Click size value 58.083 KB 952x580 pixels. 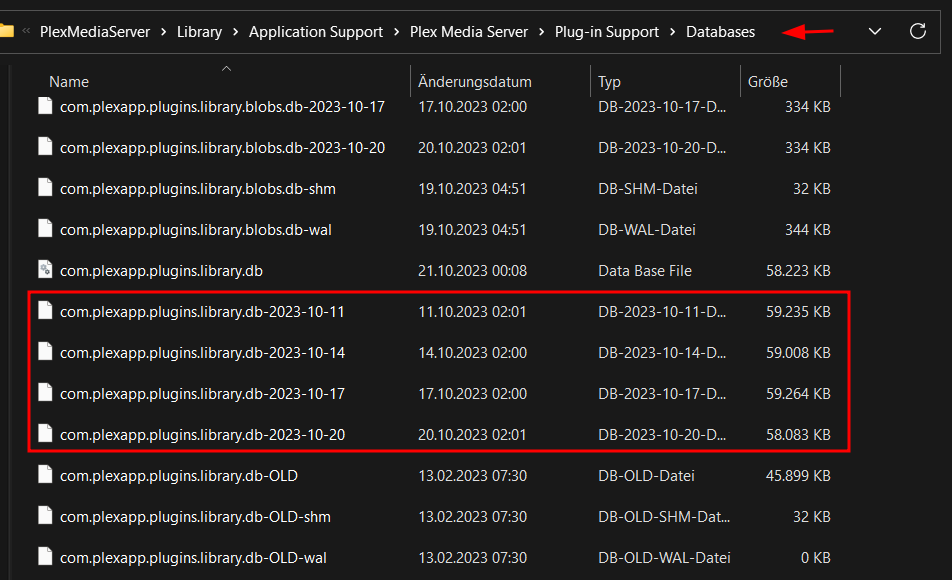pos(798,435)
